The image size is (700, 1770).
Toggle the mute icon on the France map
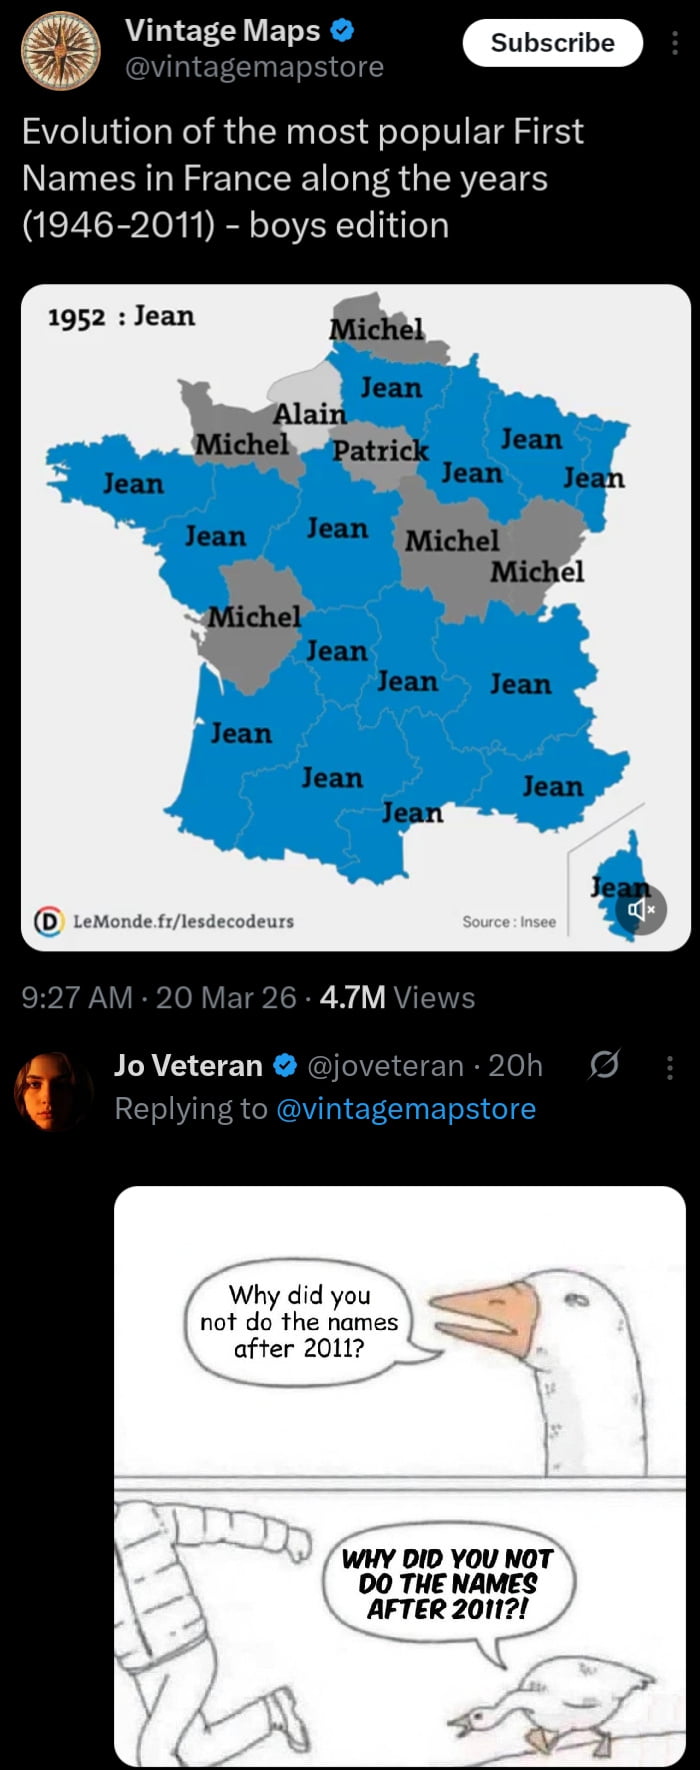tap(641, 909)
